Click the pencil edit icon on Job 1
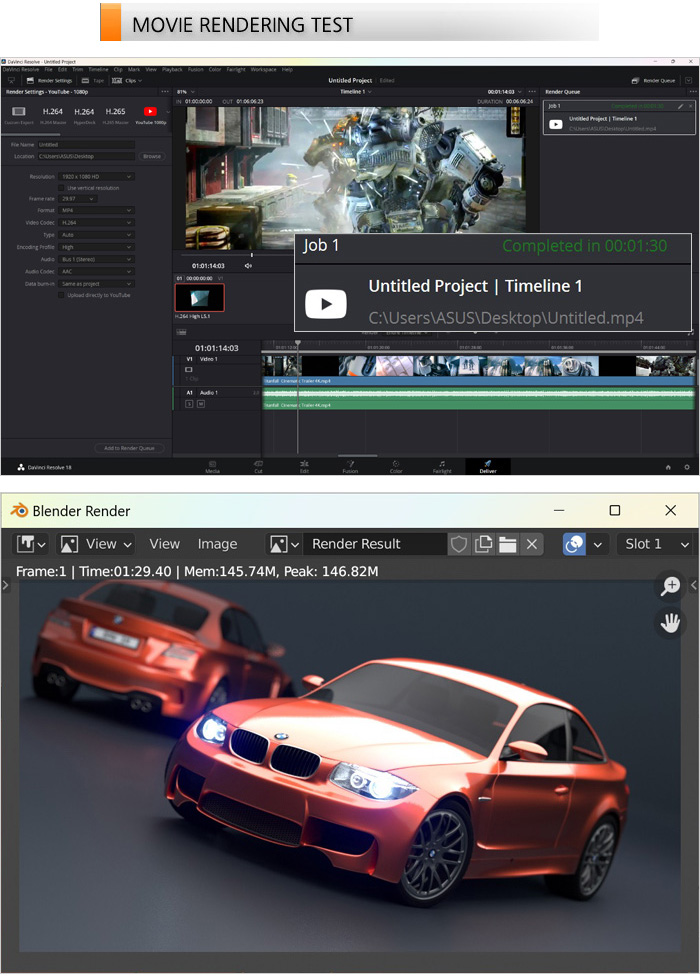Image resolution: width=700 pixels, height=980 pixels. point(680,105)
